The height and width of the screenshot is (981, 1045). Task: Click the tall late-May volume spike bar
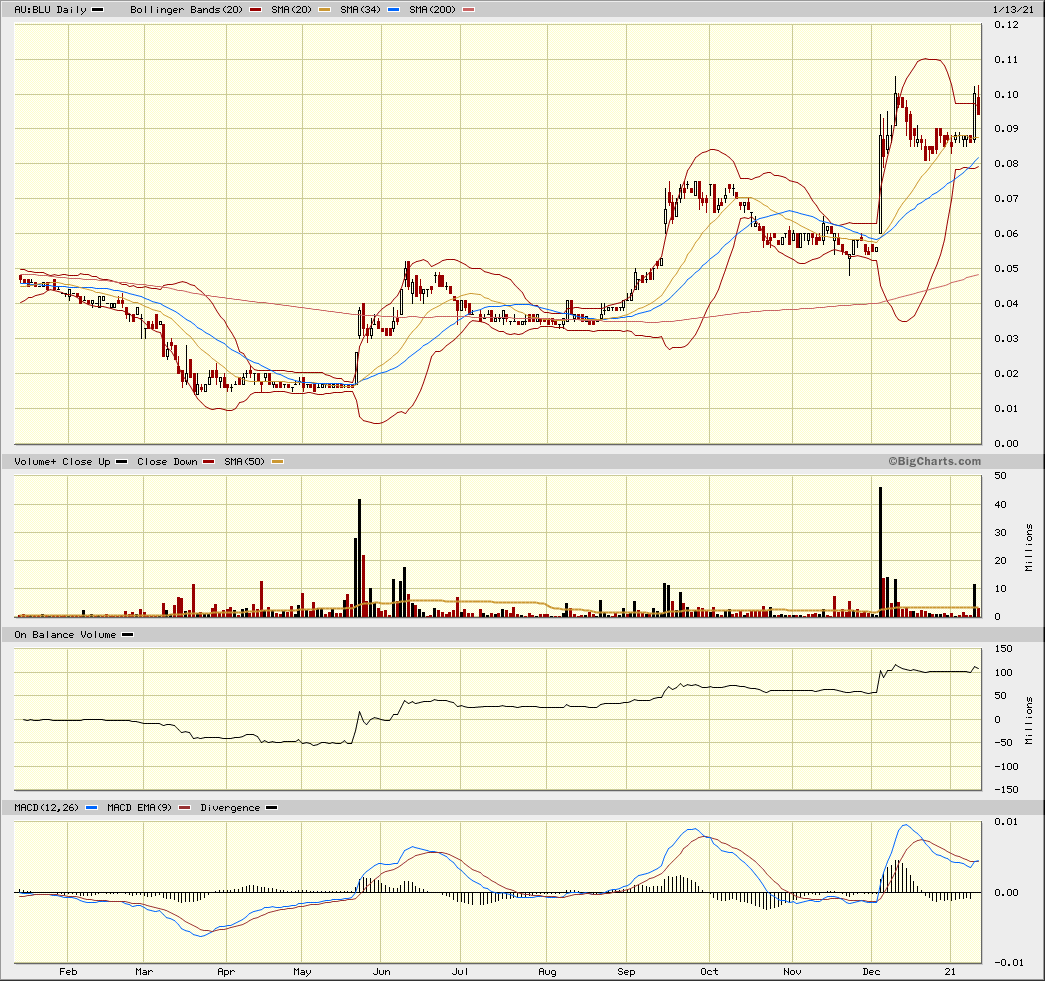click(x=359, y=558)
